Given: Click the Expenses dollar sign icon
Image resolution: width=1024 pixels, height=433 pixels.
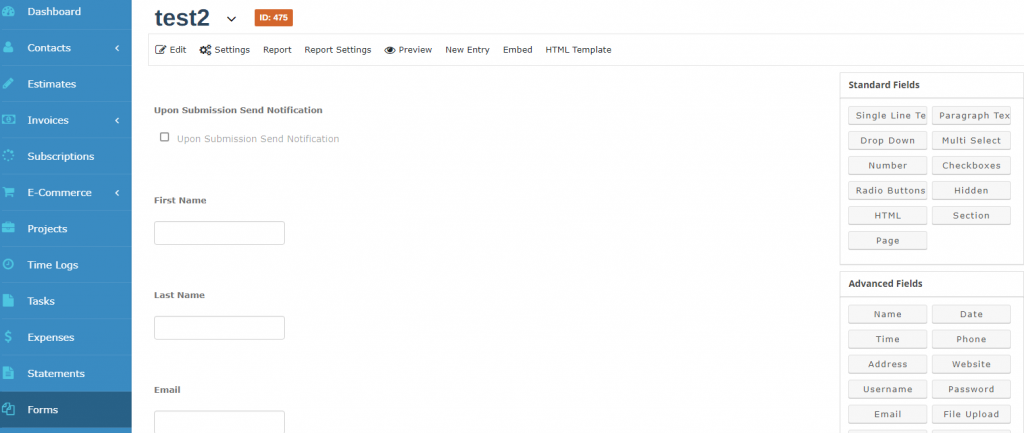Looking at the screenshot, I should click(8, 337).
